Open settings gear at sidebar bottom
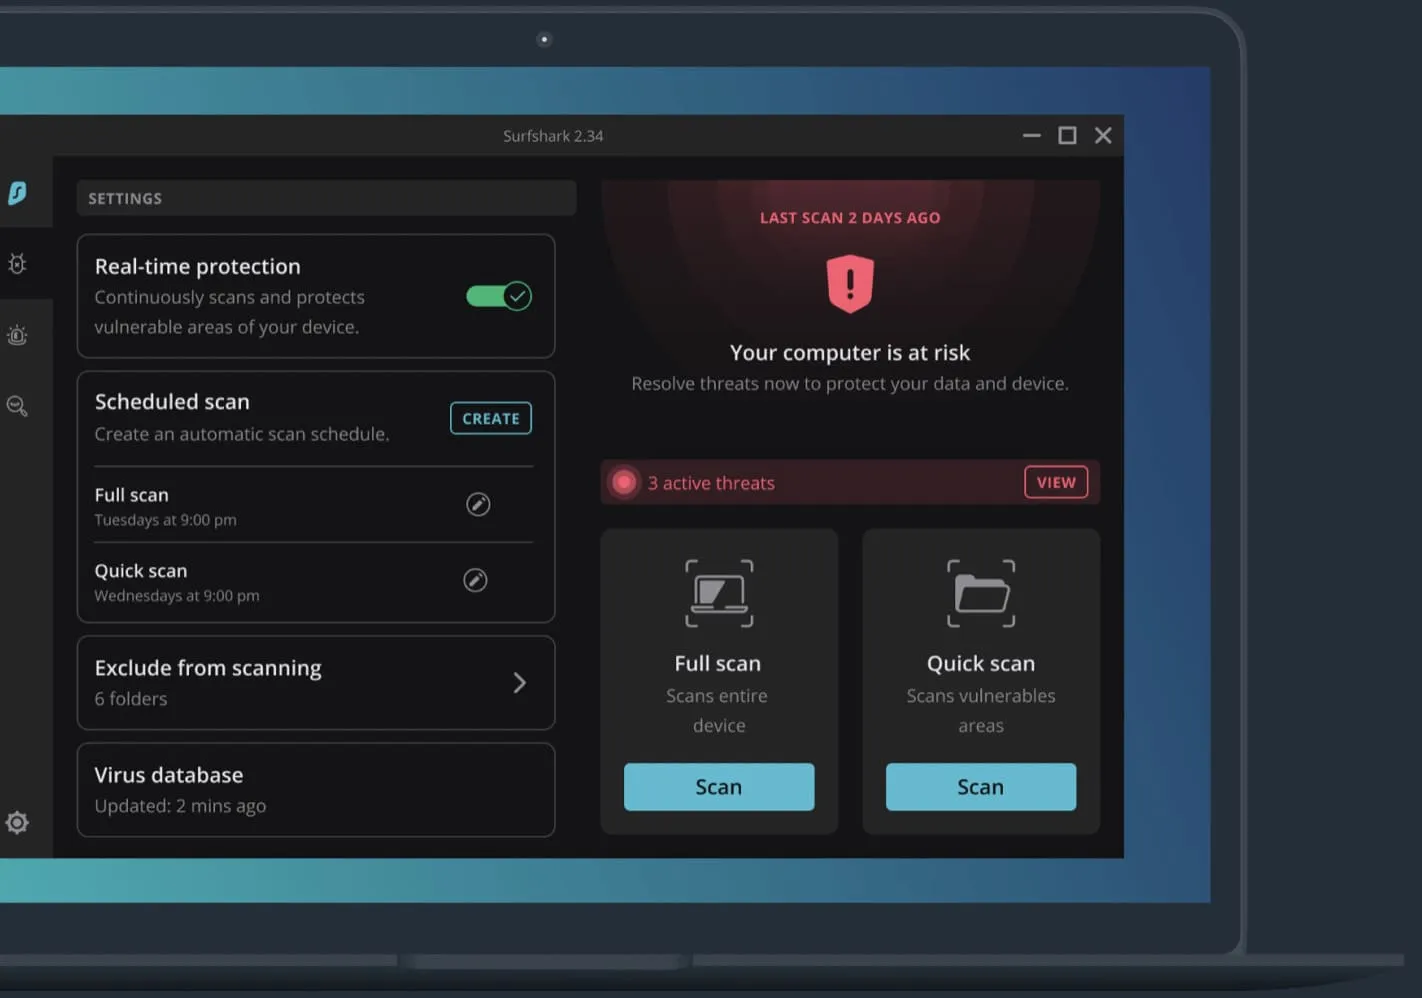Image resolution: width=1422 pixels, height=998 pixels. point(17,822)
